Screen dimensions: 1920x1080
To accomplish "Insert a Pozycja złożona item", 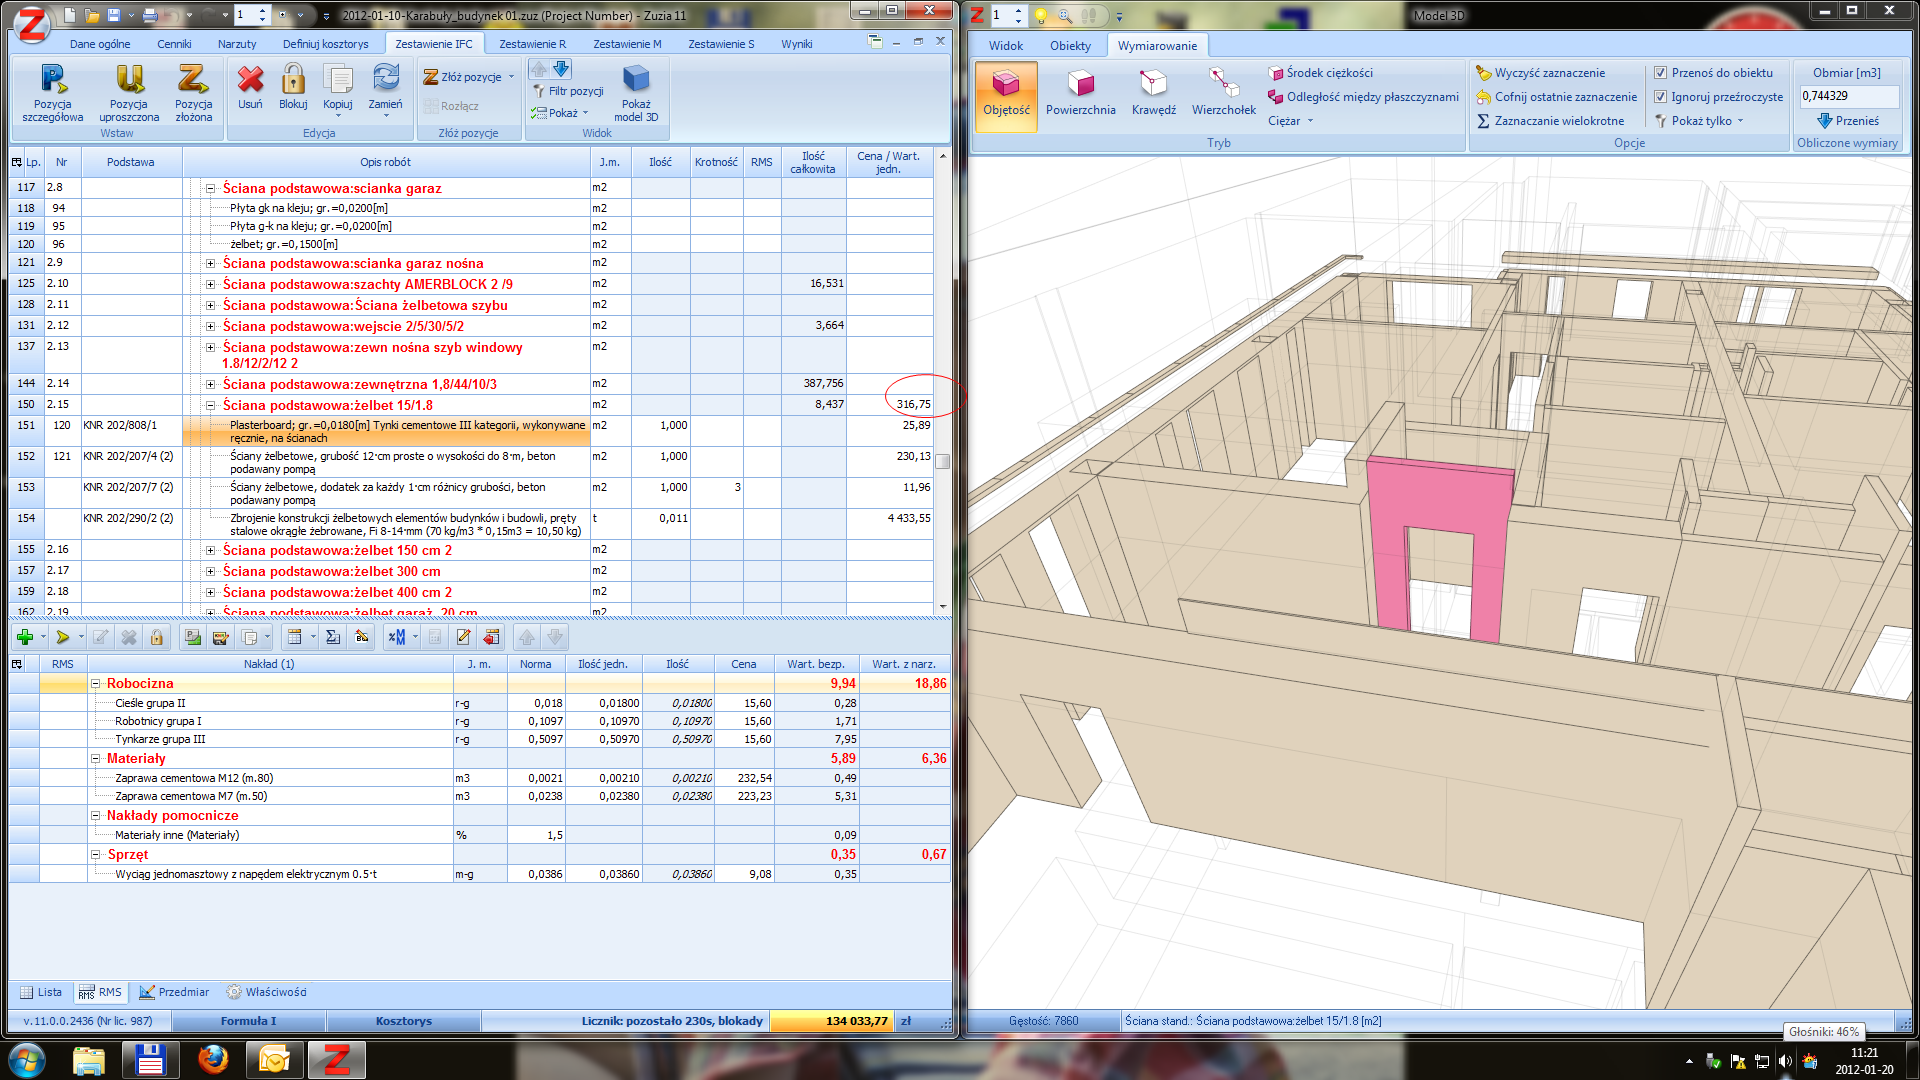I will tap(193, 93).
